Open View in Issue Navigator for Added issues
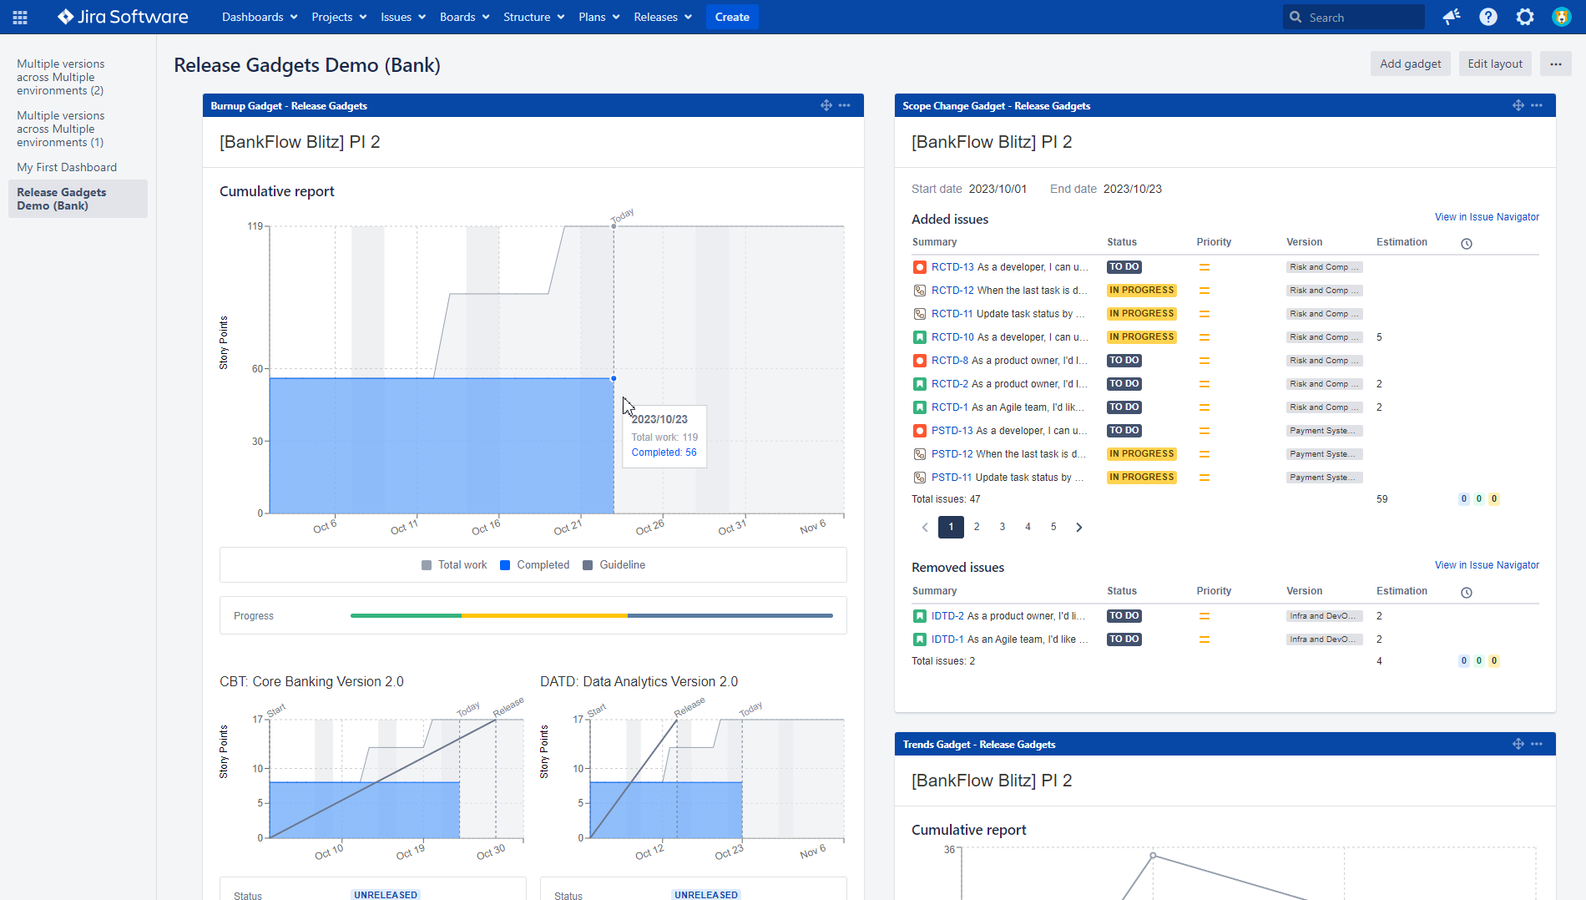This screenshot has width=1586, height=900. (1487, 217)
